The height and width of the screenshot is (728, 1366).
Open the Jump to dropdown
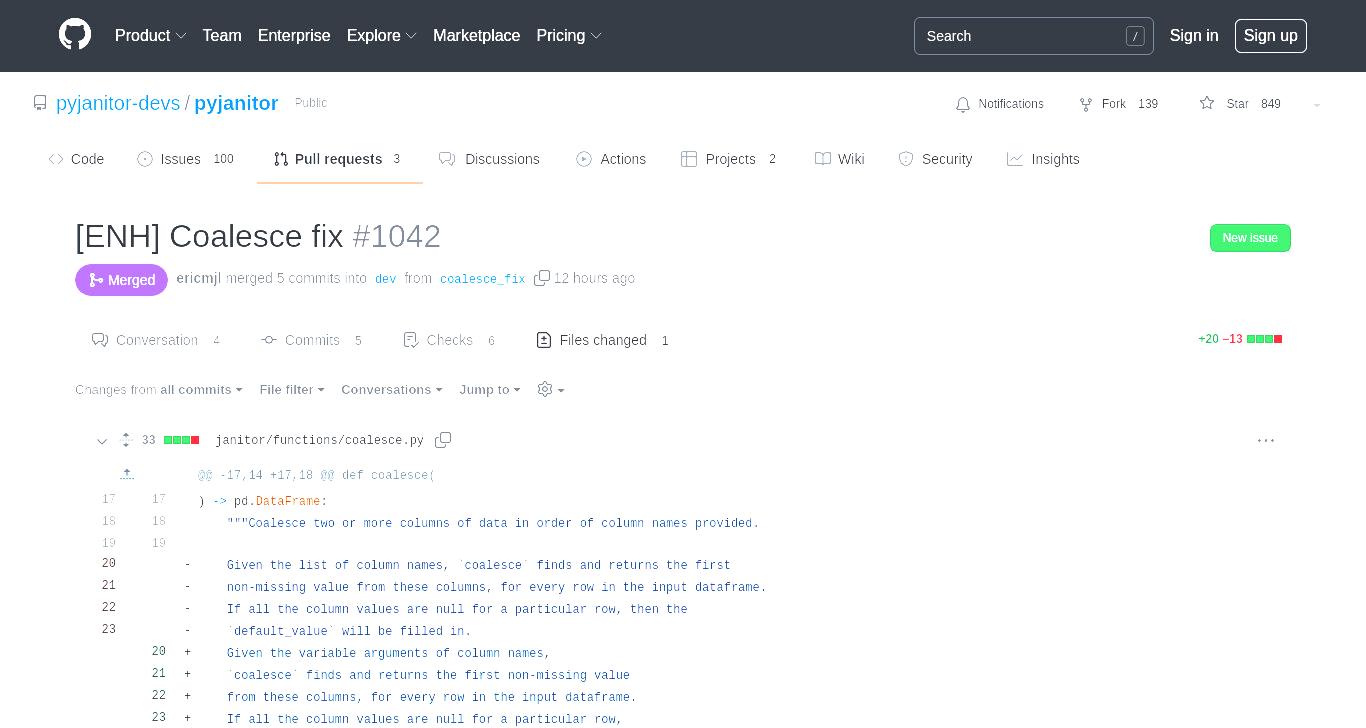[490, 390]
